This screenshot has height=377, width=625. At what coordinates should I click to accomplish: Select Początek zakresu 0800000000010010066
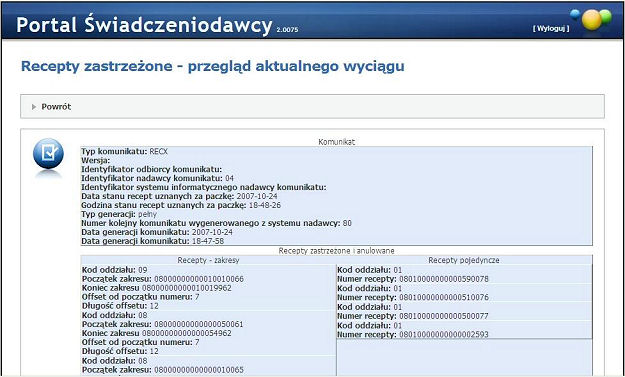point(163,279)
